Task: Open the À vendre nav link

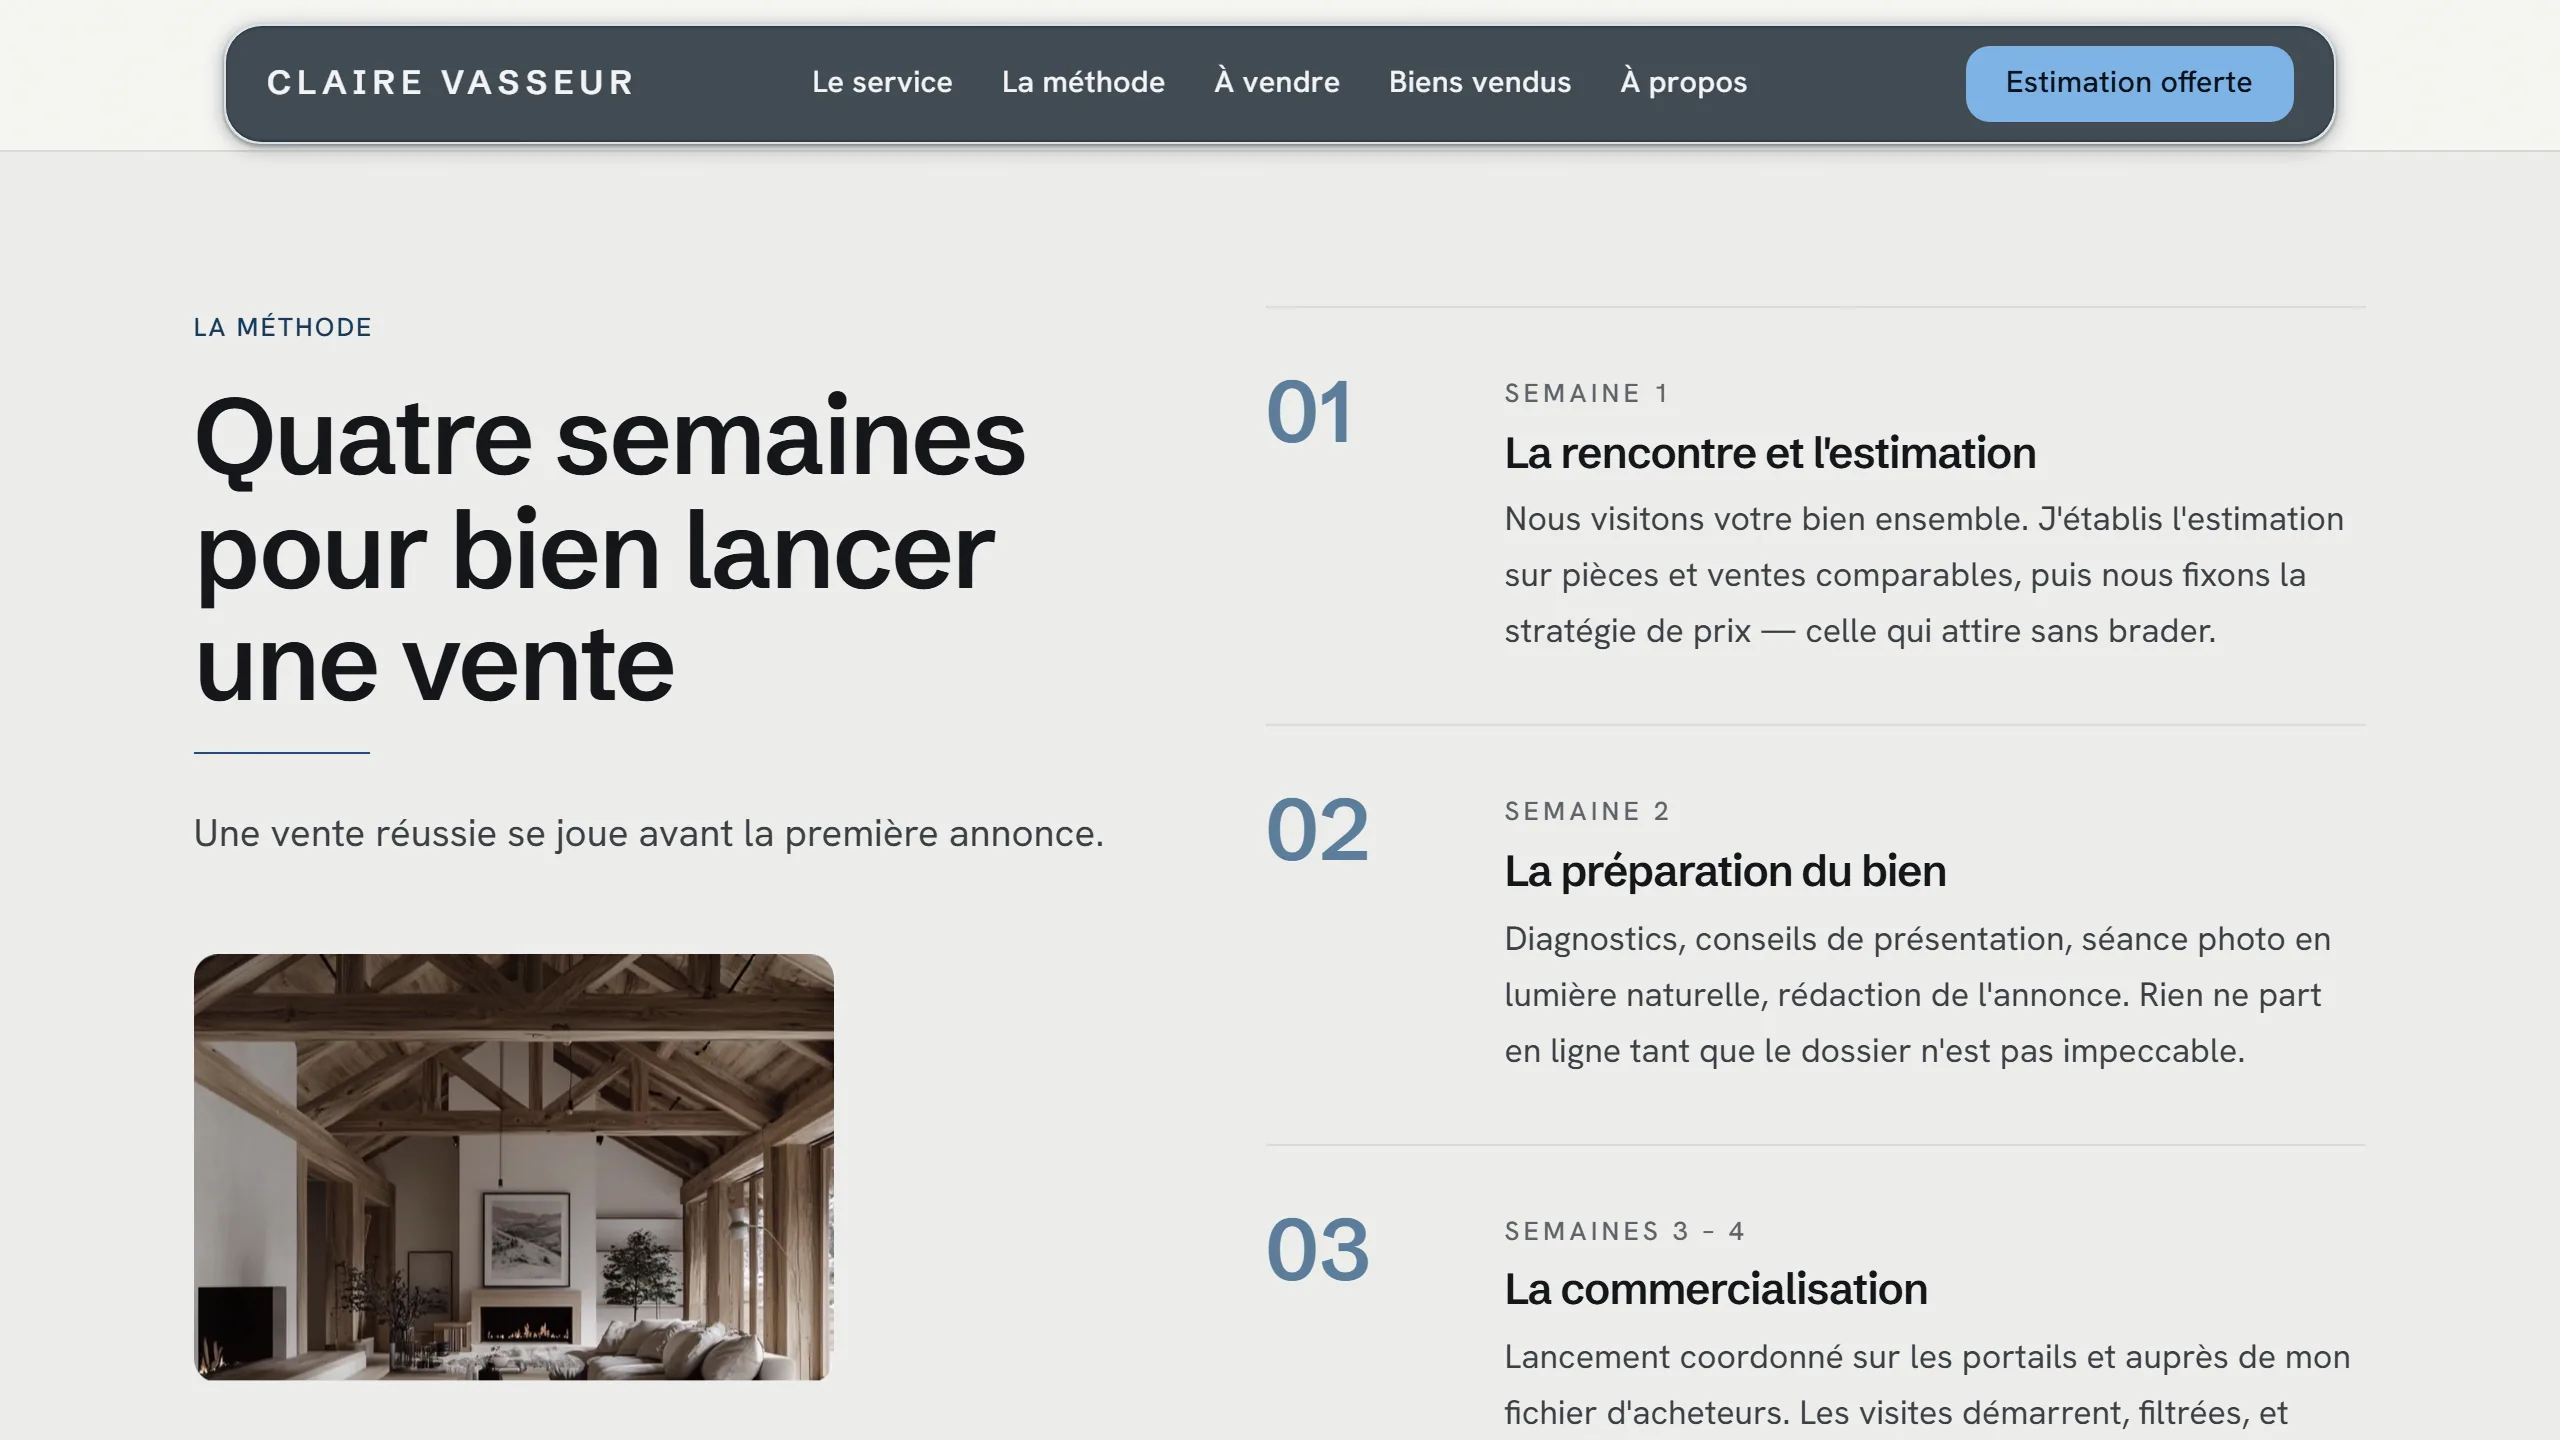Action: click(x=1277, y=82)
